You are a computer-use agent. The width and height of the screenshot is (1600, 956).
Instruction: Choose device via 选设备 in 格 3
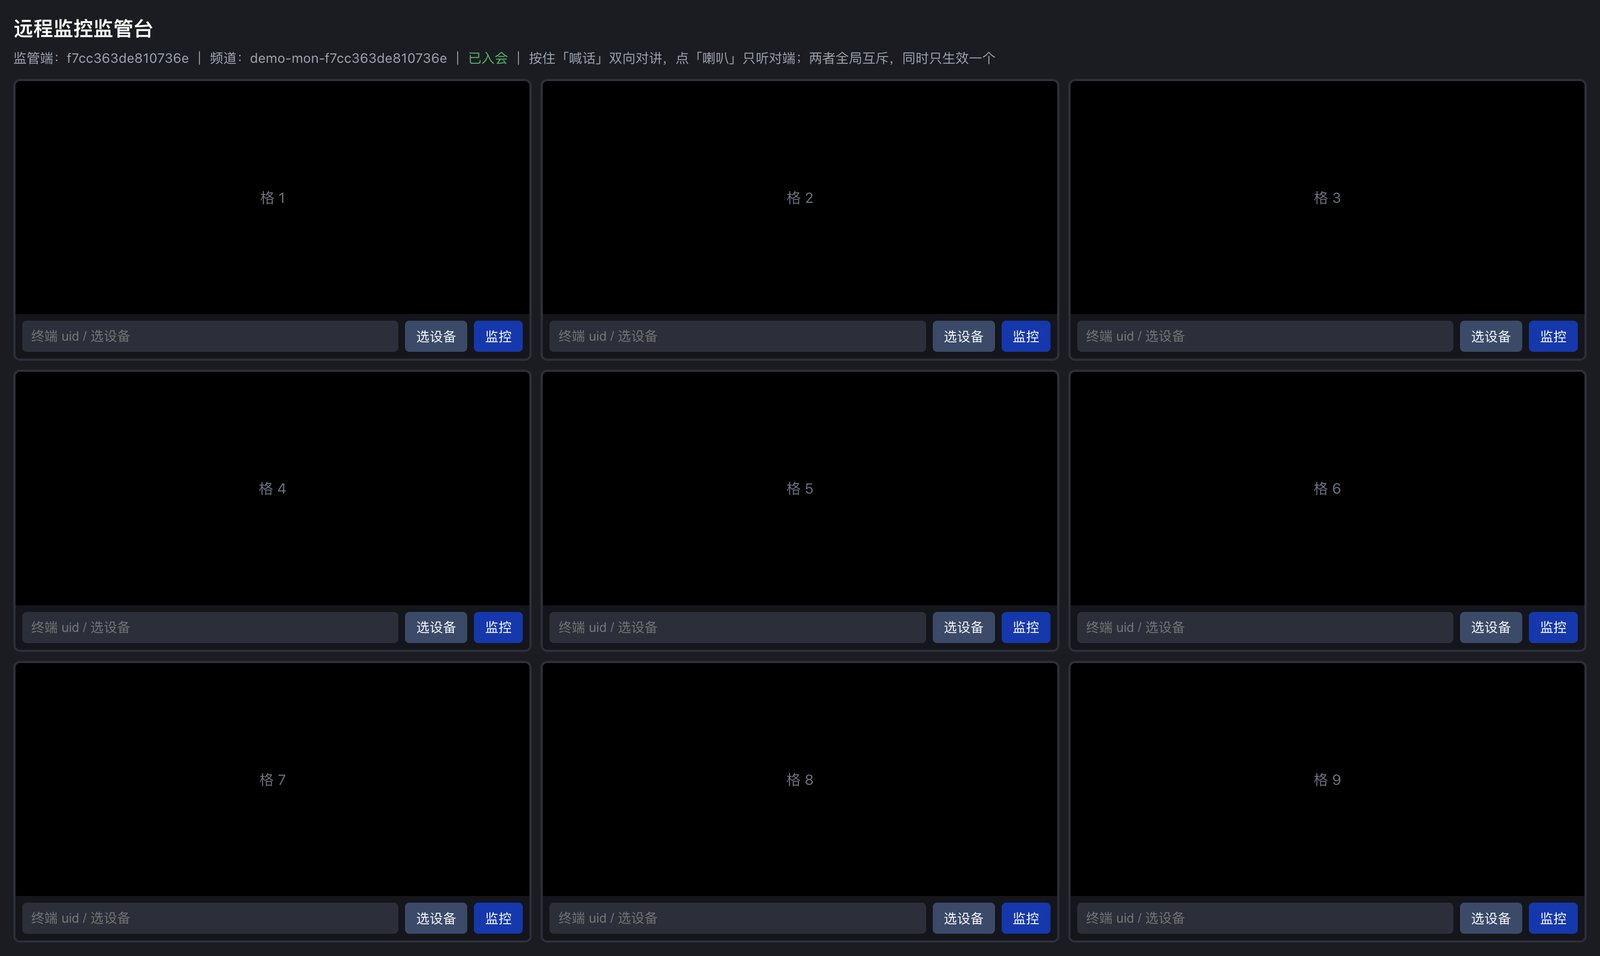1491,336
